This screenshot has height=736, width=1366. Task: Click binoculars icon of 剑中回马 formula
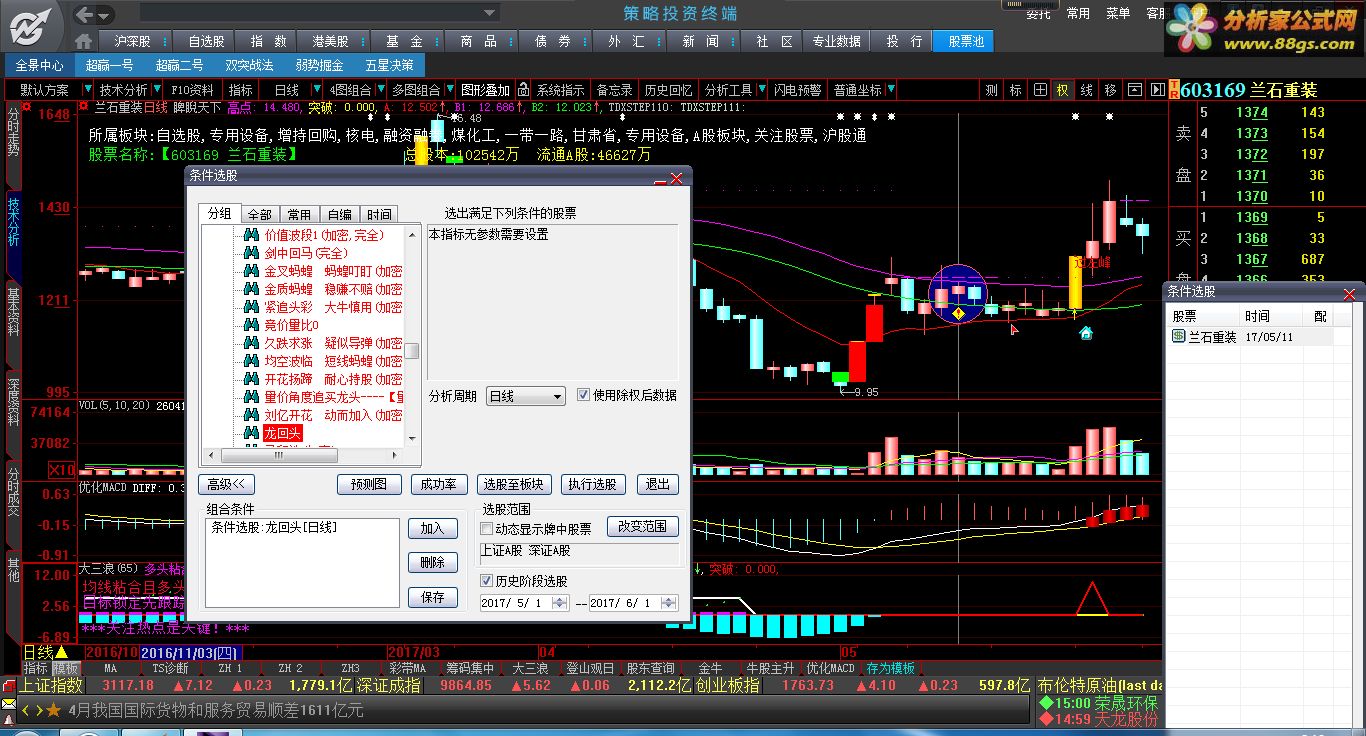click(253, 253)
